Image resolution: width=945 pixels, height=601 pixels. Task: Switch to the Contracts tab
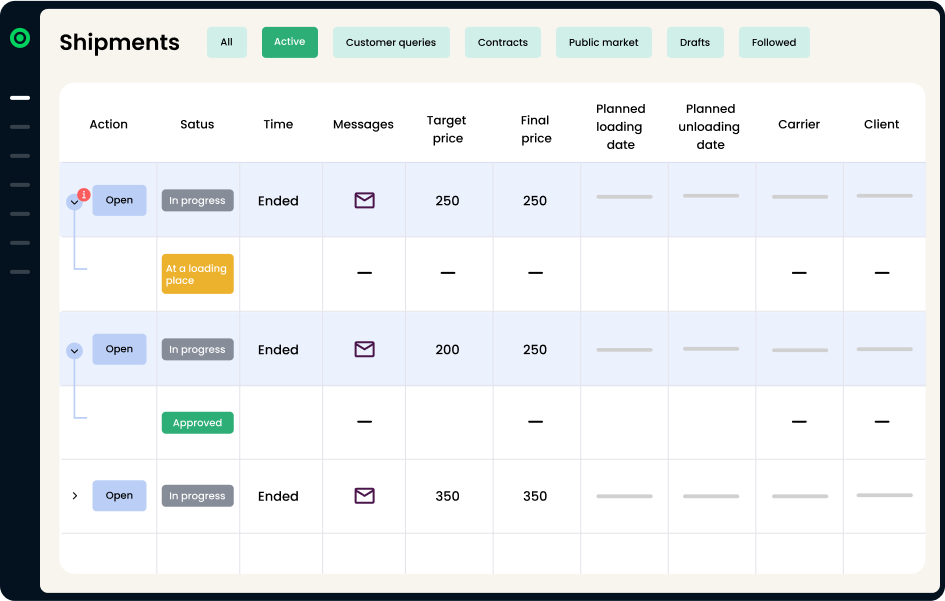coord(503,42)
